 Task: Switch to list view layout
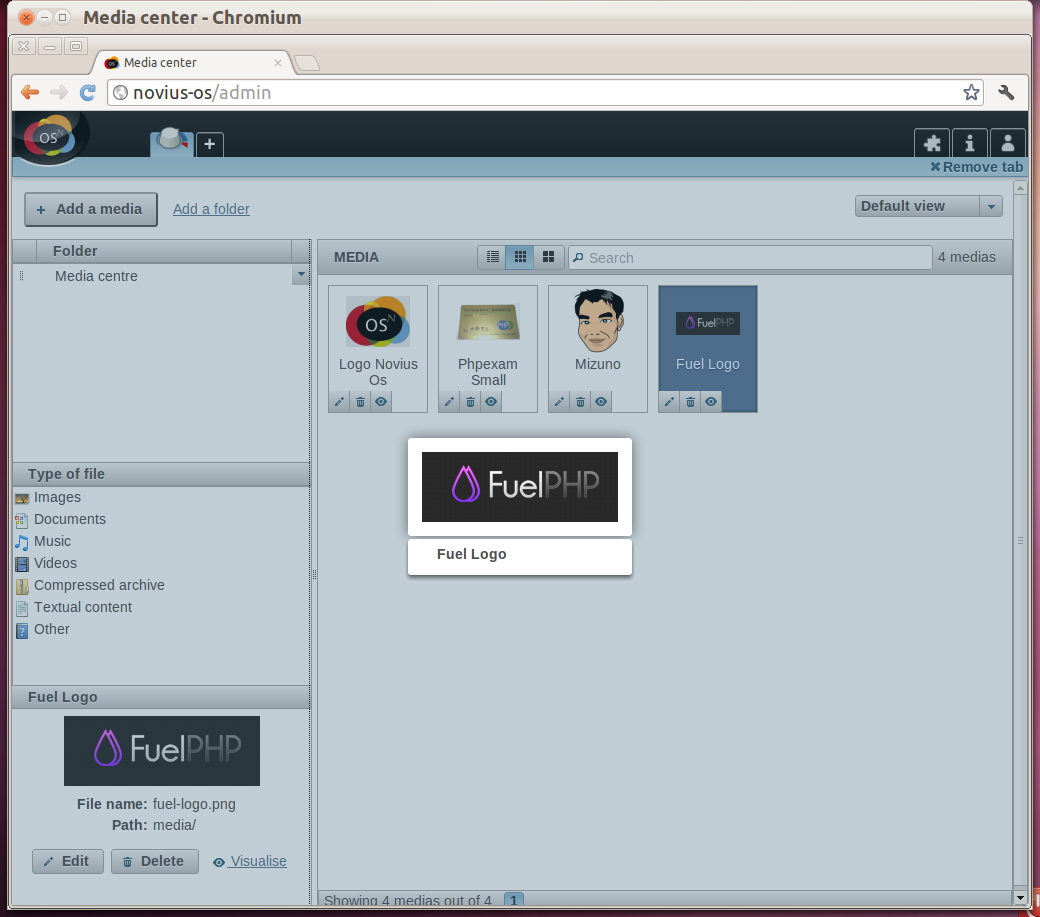click(x=492, y=257)
